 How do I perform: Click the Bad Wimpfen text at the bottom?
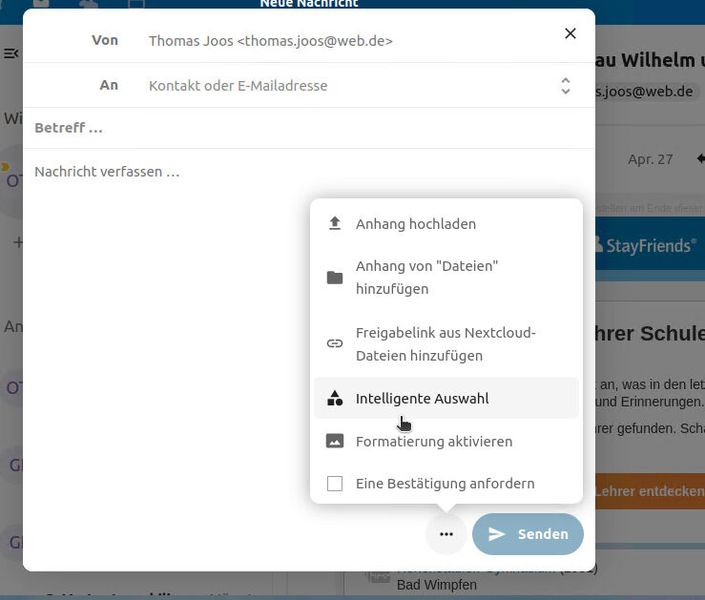click(437, 585)
